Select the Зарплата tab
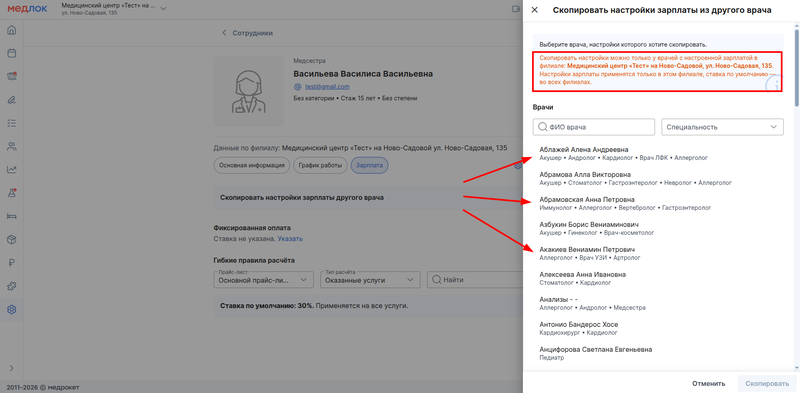800x393 pixels. [370, 165]
